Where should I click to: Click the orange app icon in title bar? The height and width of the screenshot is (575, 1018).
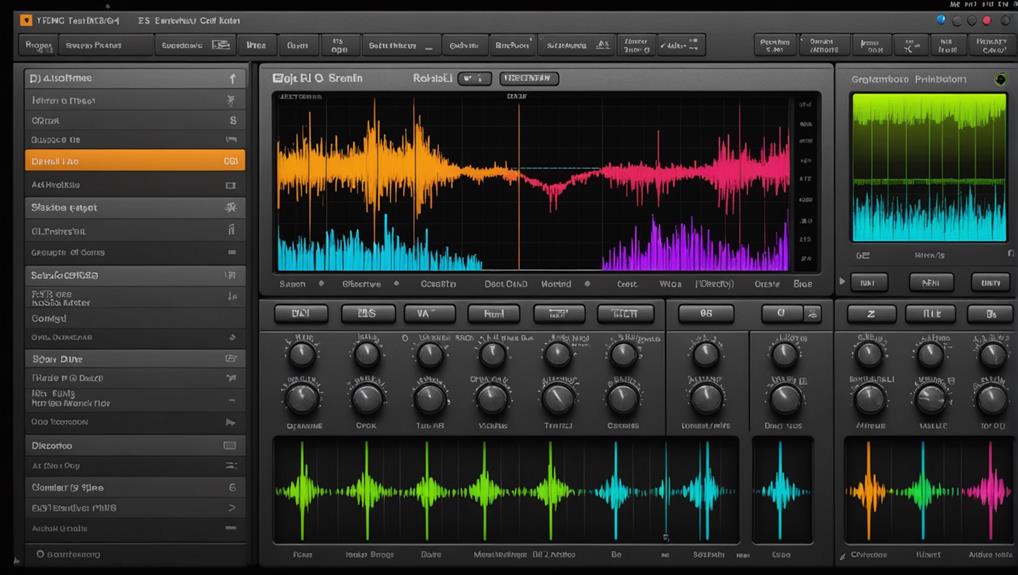coord(25,20)
